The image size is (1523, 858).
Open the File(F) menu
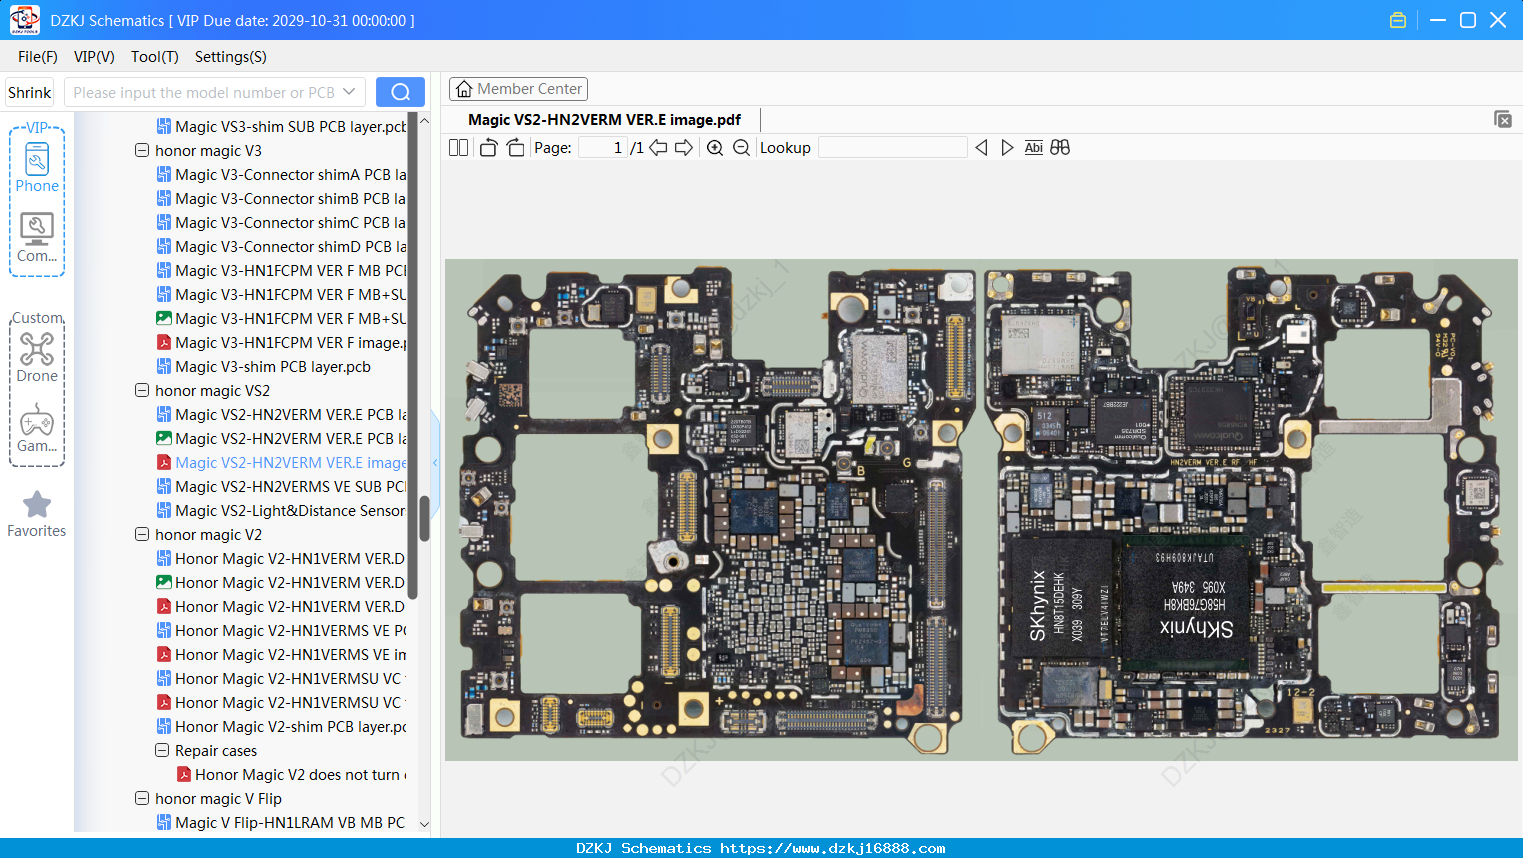[38, 57]
